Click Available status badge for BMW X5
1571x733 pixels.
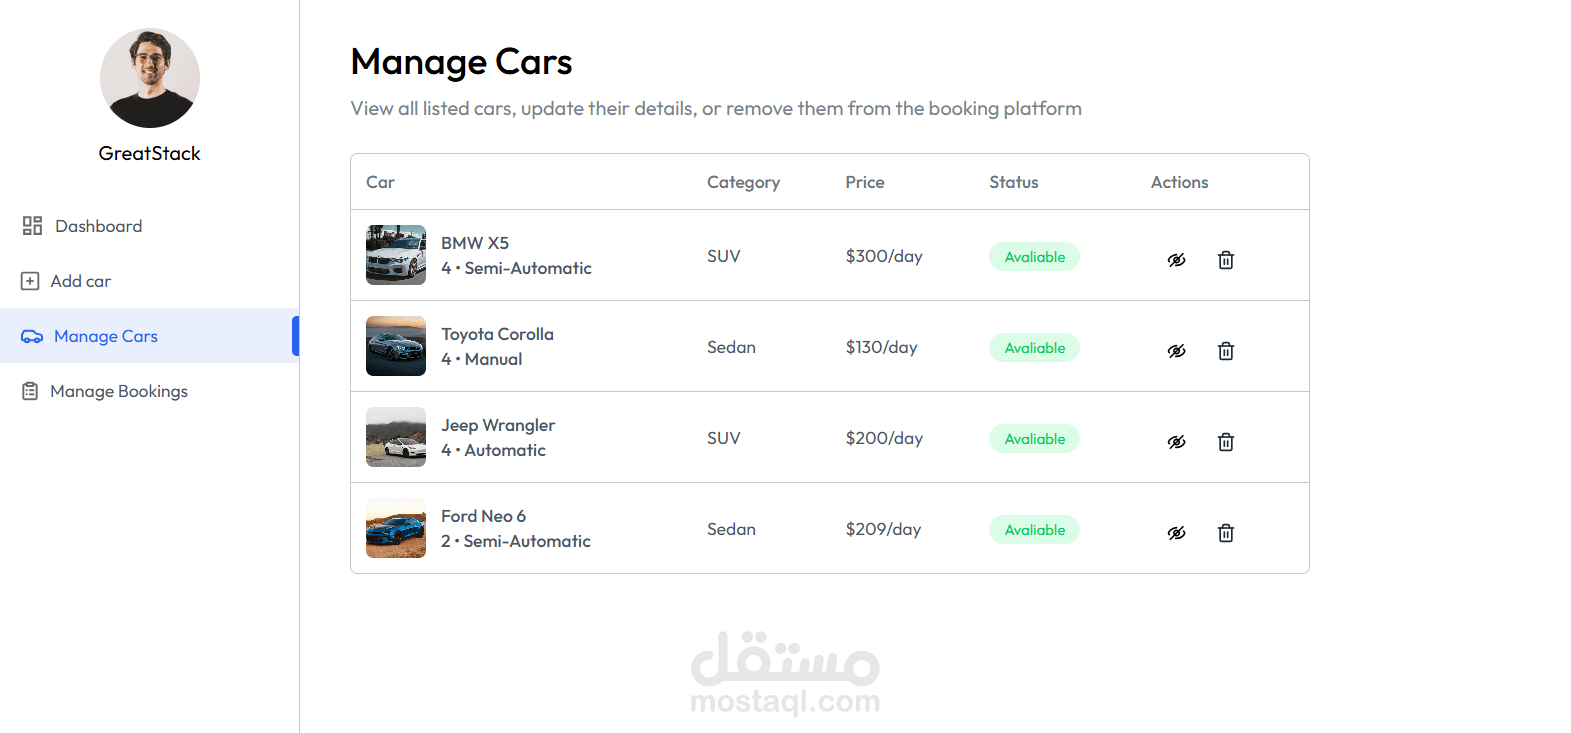pos(1034,257)
